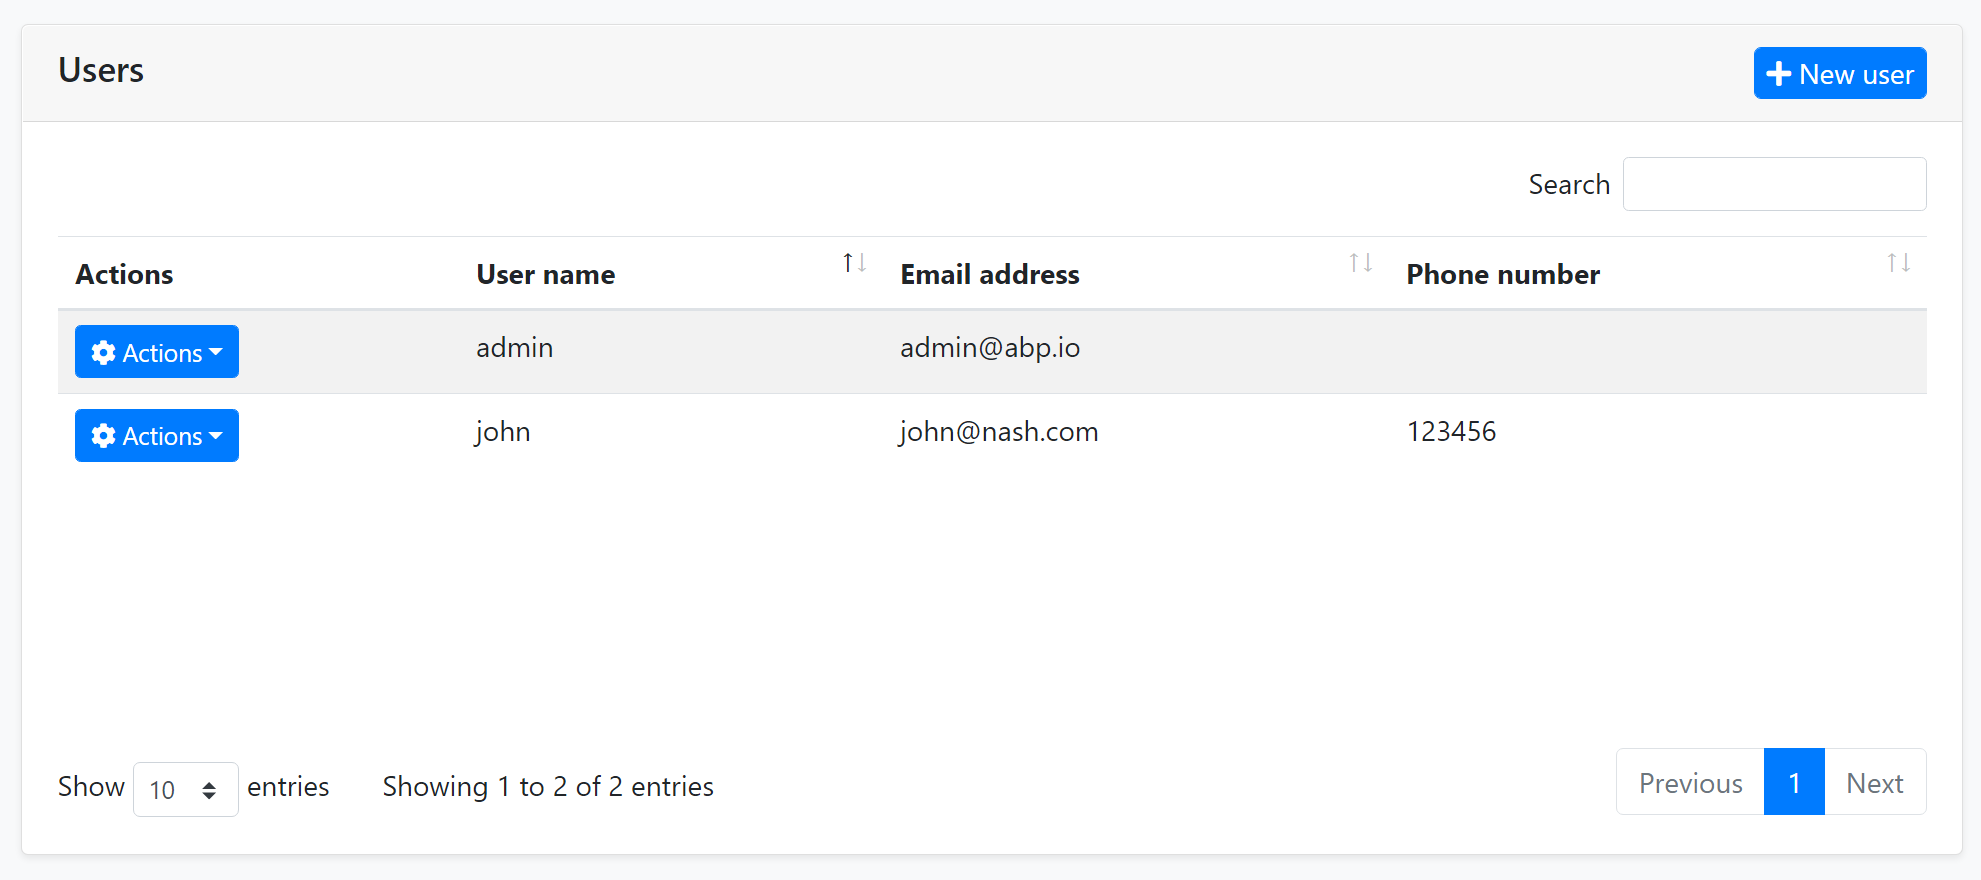The image size is (1981, 880).
Task: Click the admin@abp.io email cell
Action: (990, 348)
